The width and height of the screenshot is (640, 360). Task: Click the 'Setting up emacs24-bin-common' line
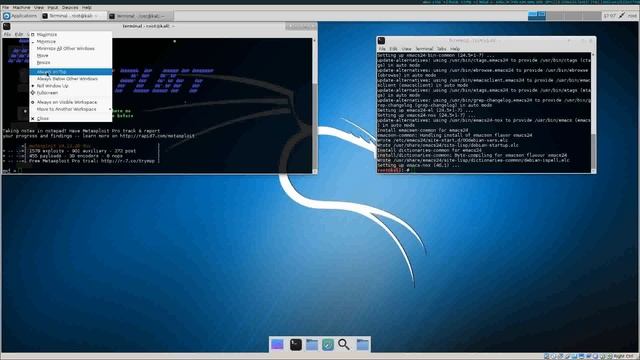(436, 56)
